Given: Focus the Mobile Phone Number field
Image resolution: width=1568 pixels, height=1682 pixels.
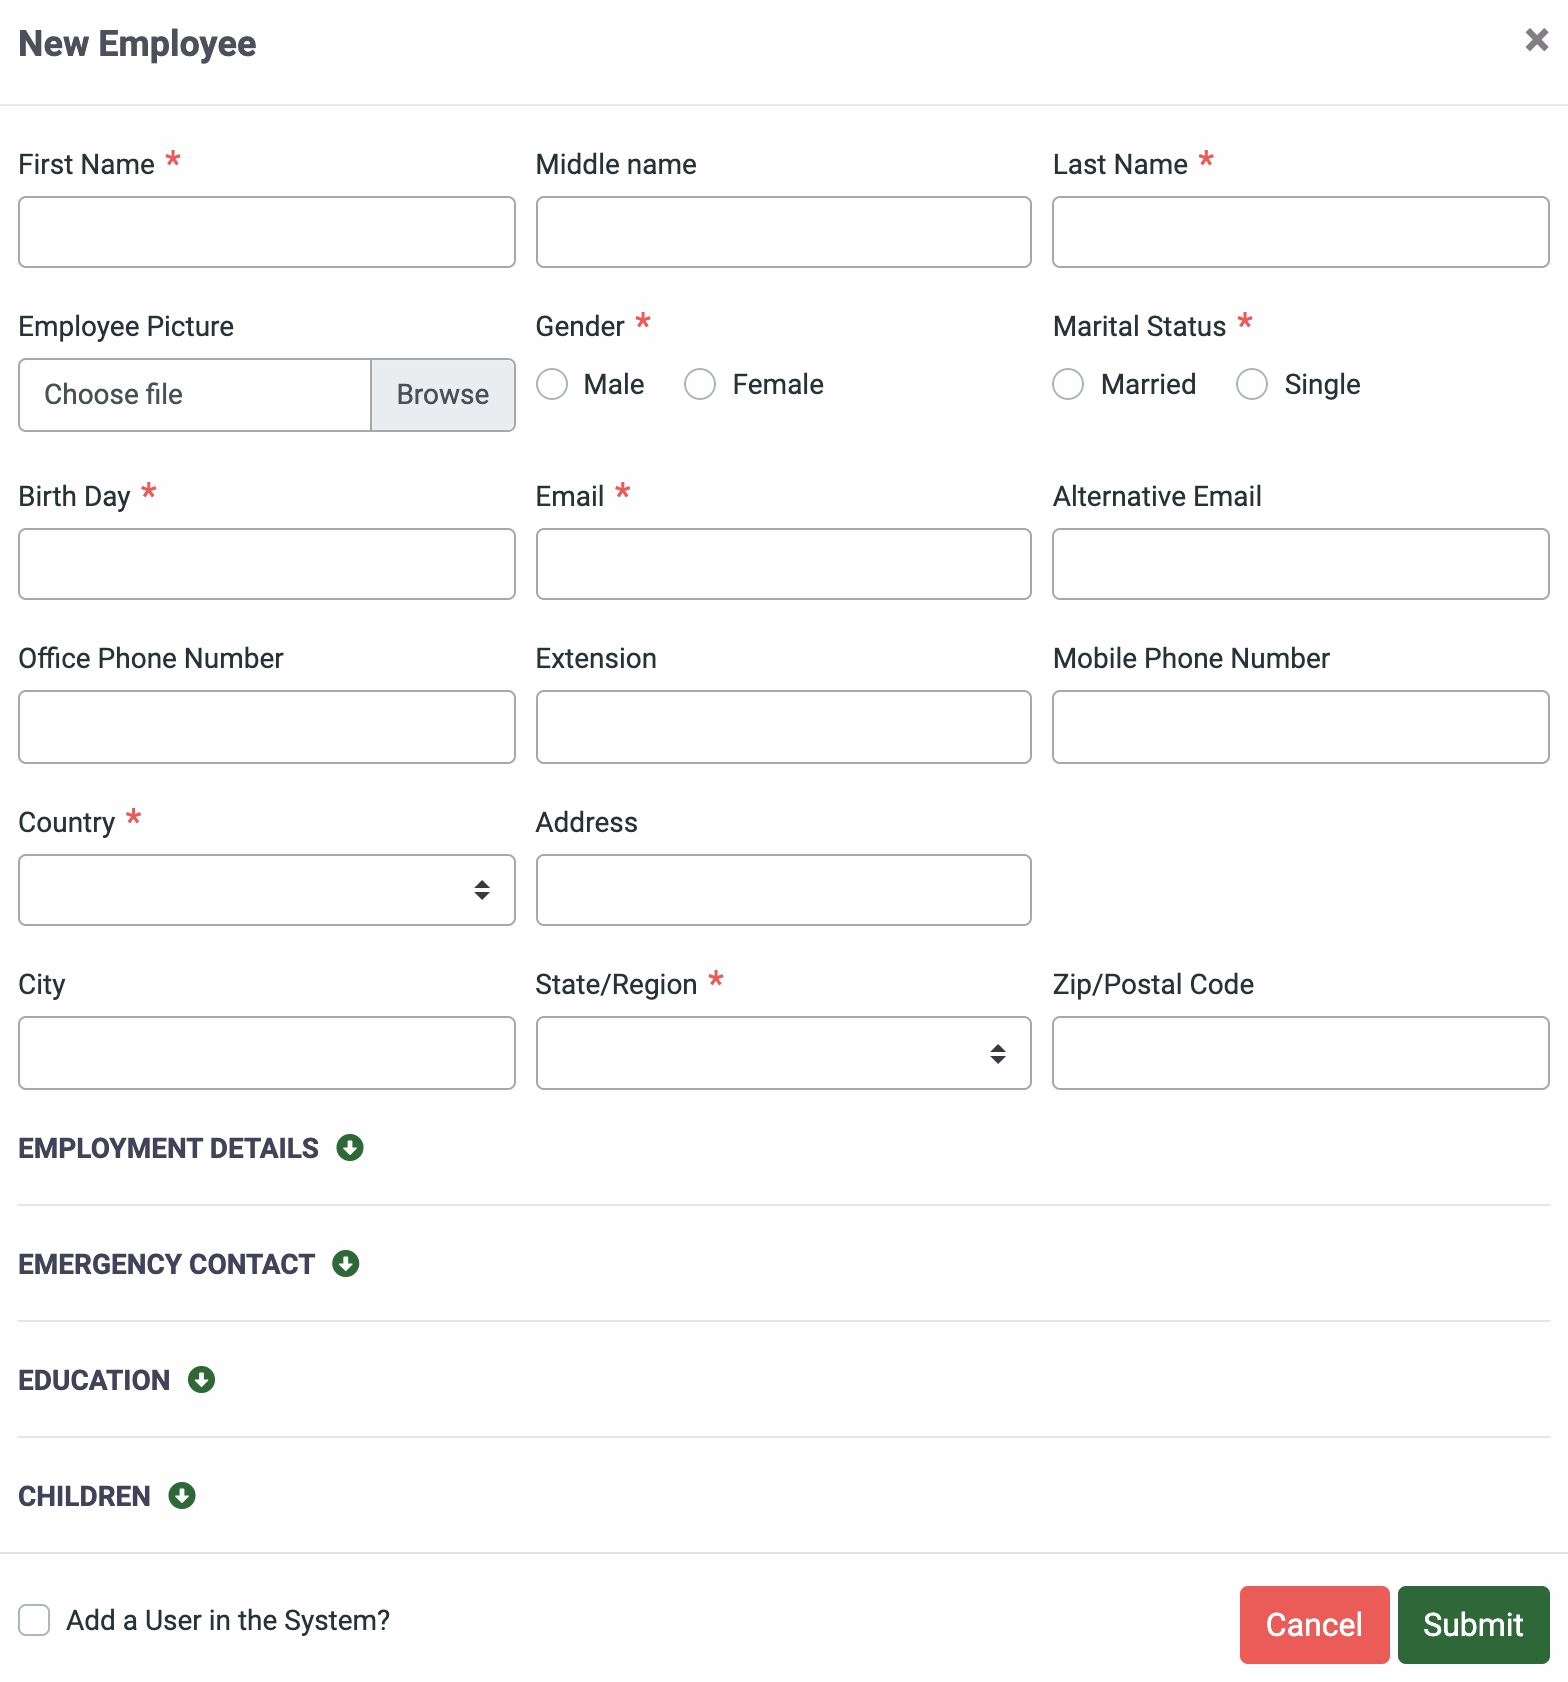Looking at the screenshot, I should click(1300, 727).
